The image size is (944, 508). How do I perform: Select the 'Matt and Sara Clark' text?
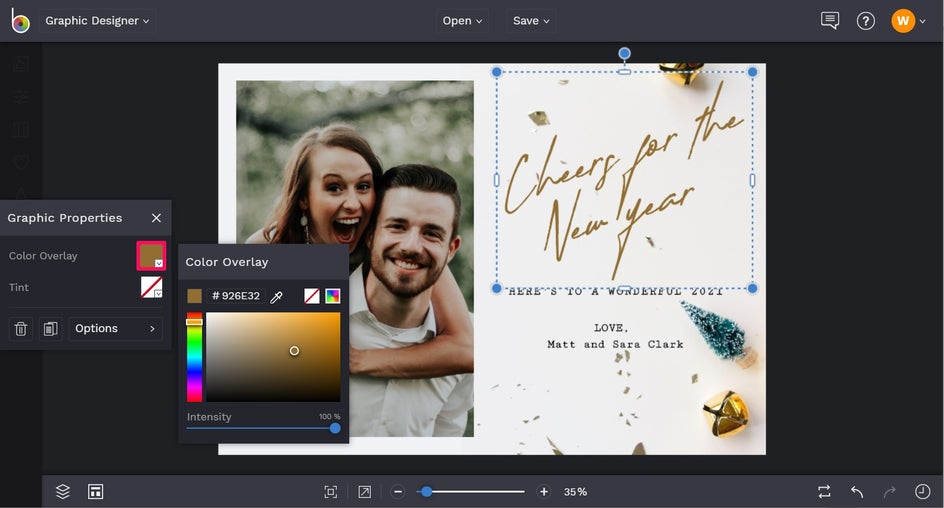pyautogui.click(x=615, y=344)
